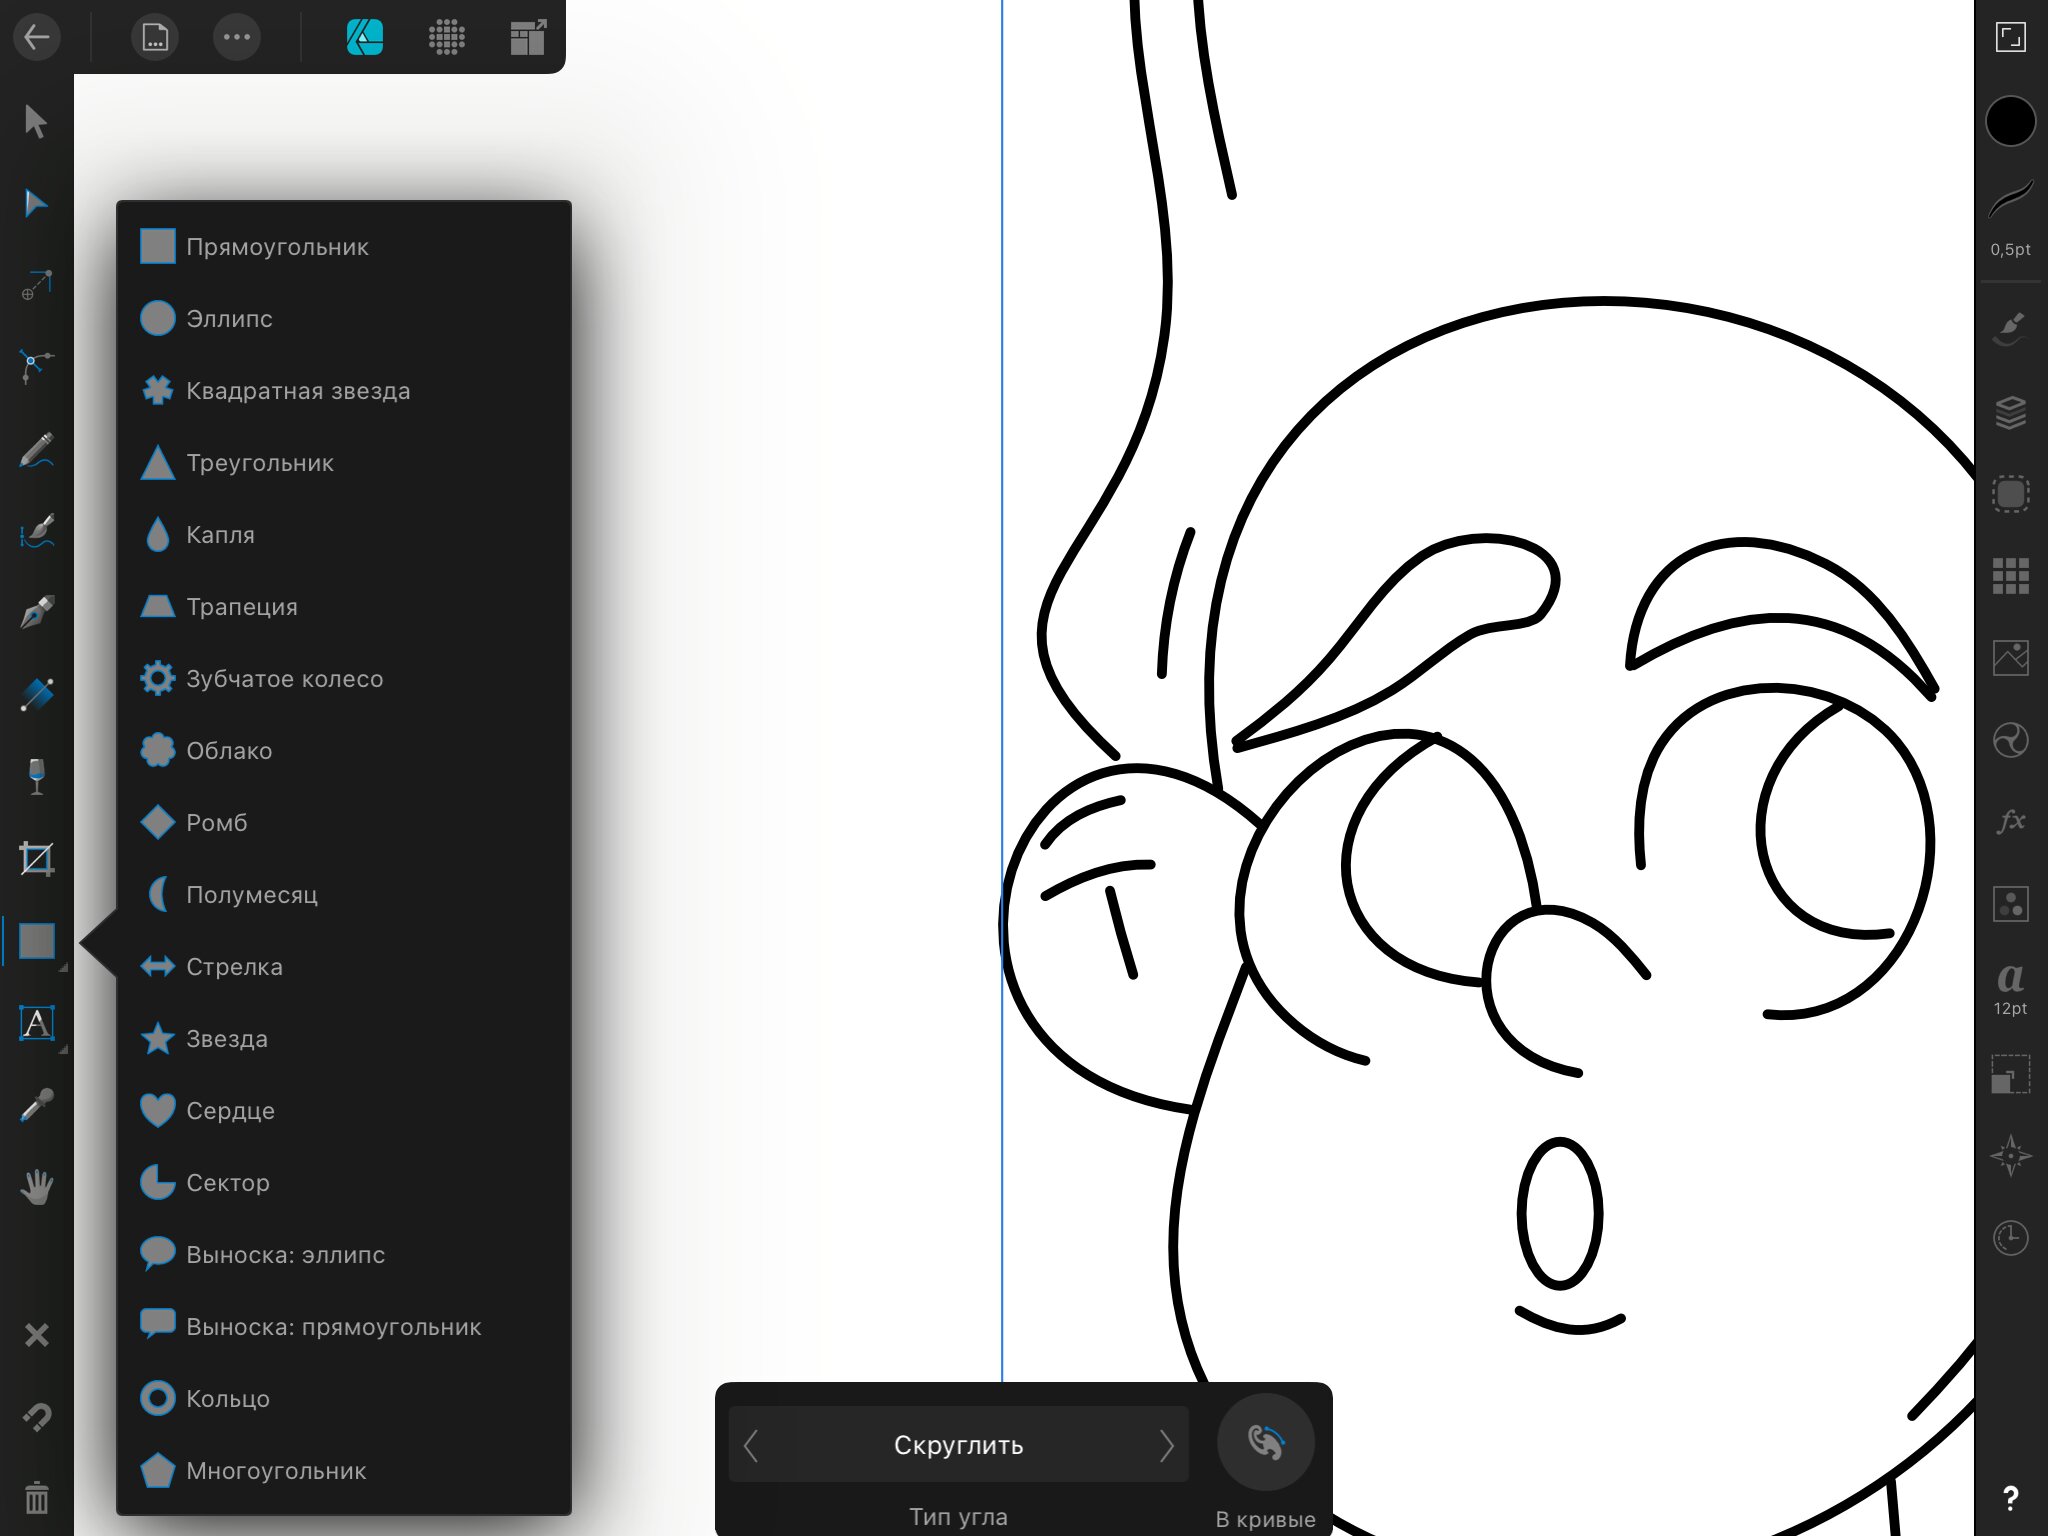Select the Pen tool
This screenshot has width=2048, height=1536.
36,612
